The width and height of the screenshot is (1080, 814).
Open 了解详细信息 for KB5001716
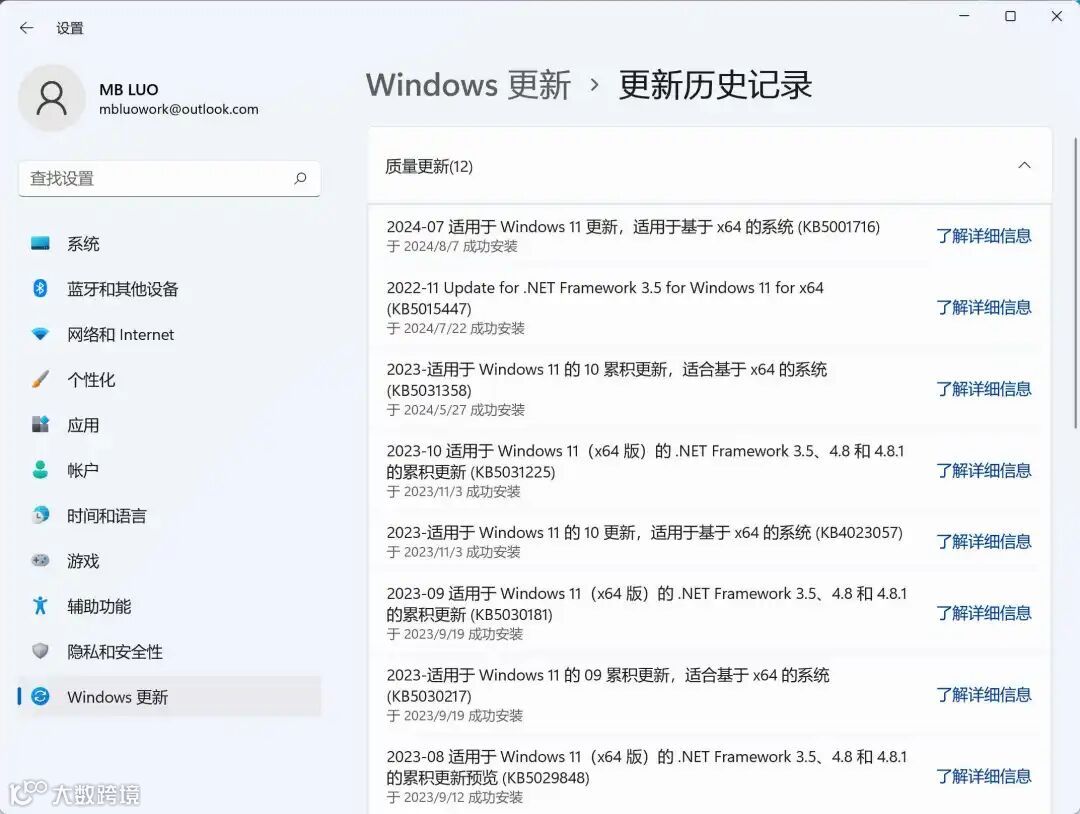[x=984, y=236]
